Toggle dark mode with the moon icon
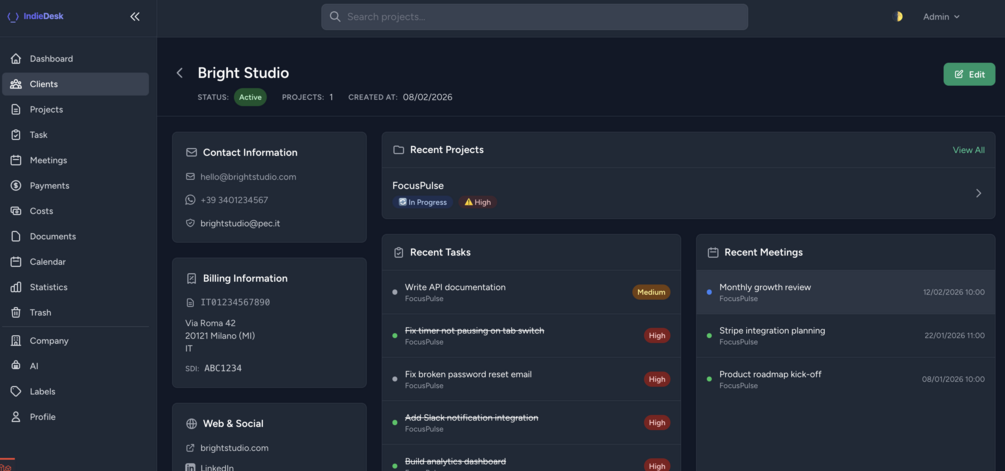This screenshot has width=1005, height=471. coord(898,17)
